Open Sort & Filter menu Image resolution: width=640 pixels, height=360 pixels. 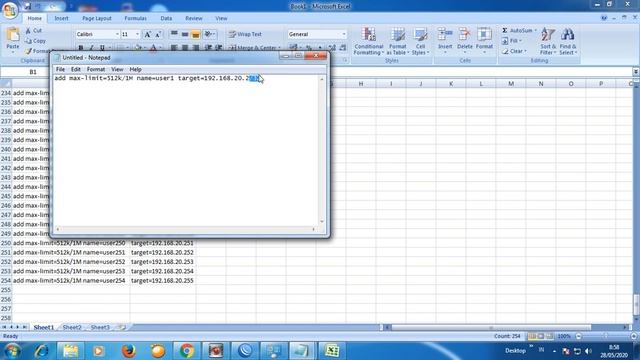pos(548,41)
